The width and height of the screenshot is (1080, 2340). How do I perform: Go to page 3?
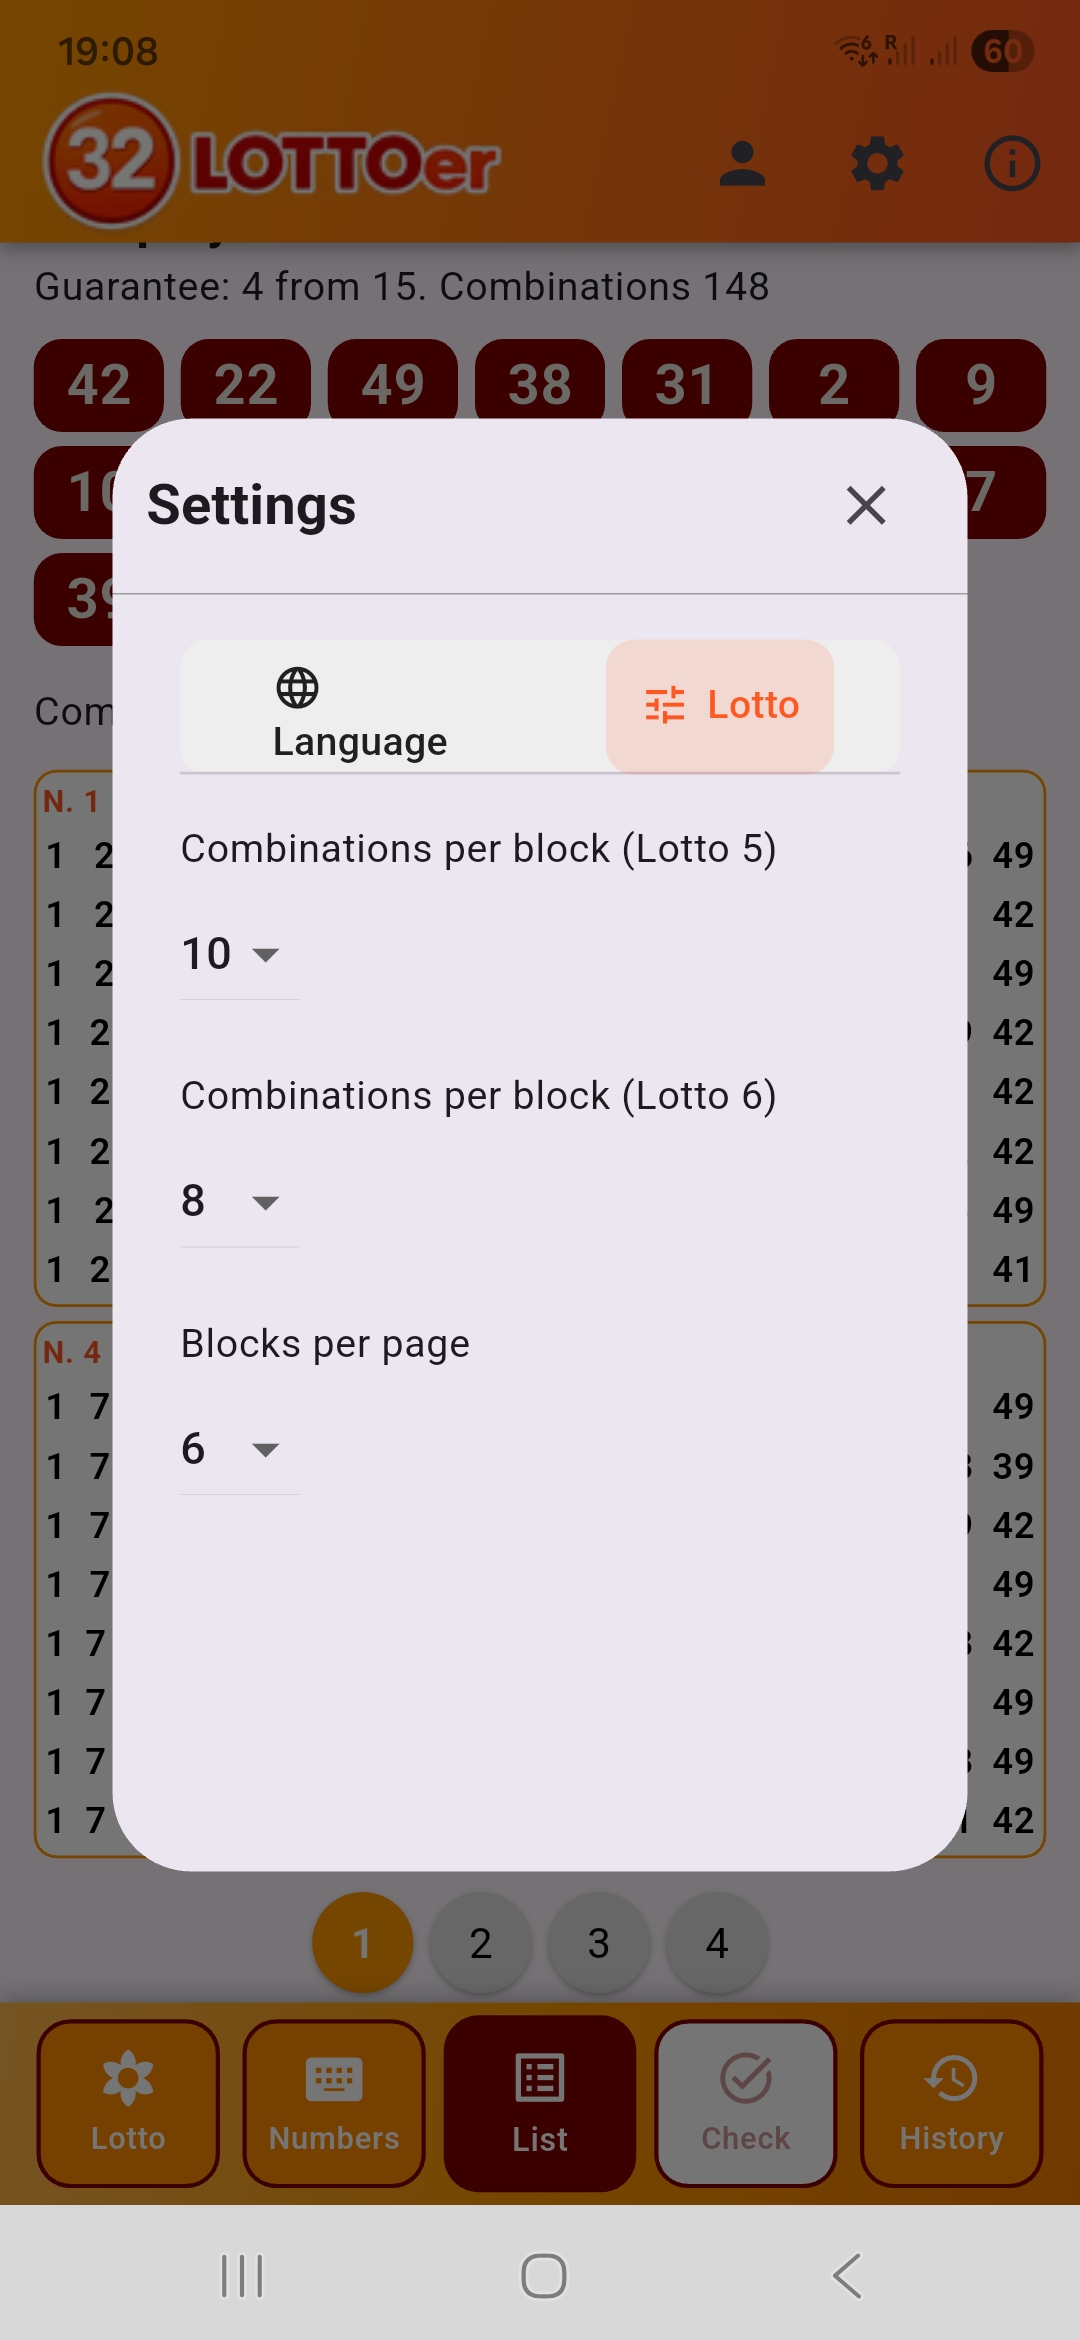coord(598,1943)
